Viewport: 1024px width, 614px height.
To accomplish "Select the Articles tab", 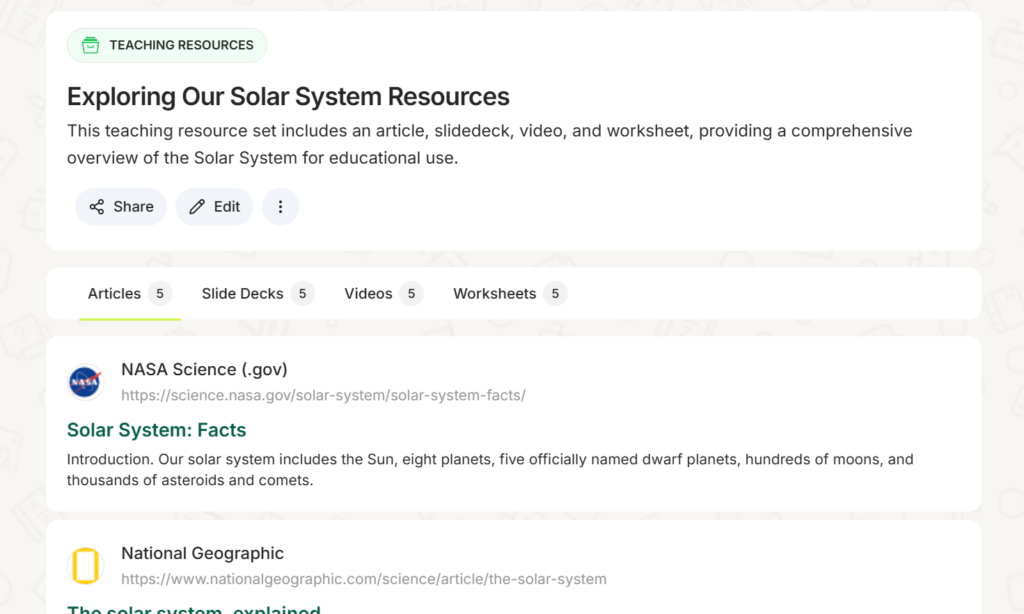I will (114, 294).
